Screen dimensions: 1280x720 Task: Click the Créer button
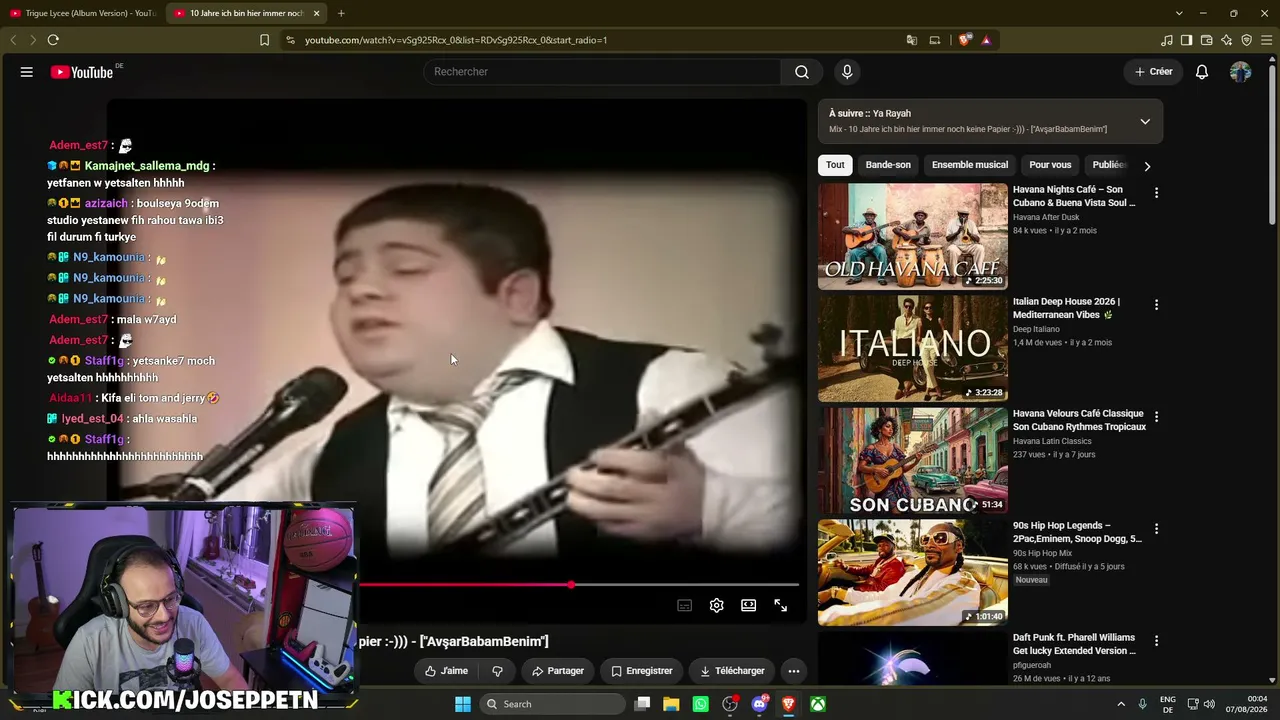point(1153,72)
